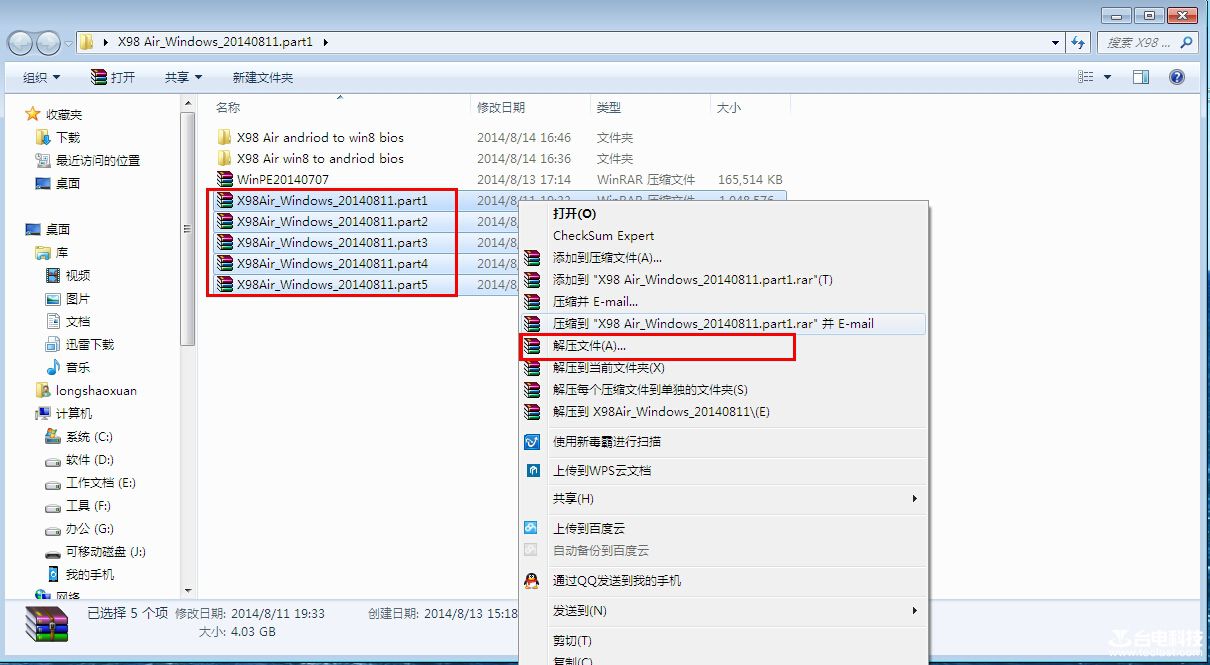
Task: Click 新建文件夹 button
Action: [262, 77]
